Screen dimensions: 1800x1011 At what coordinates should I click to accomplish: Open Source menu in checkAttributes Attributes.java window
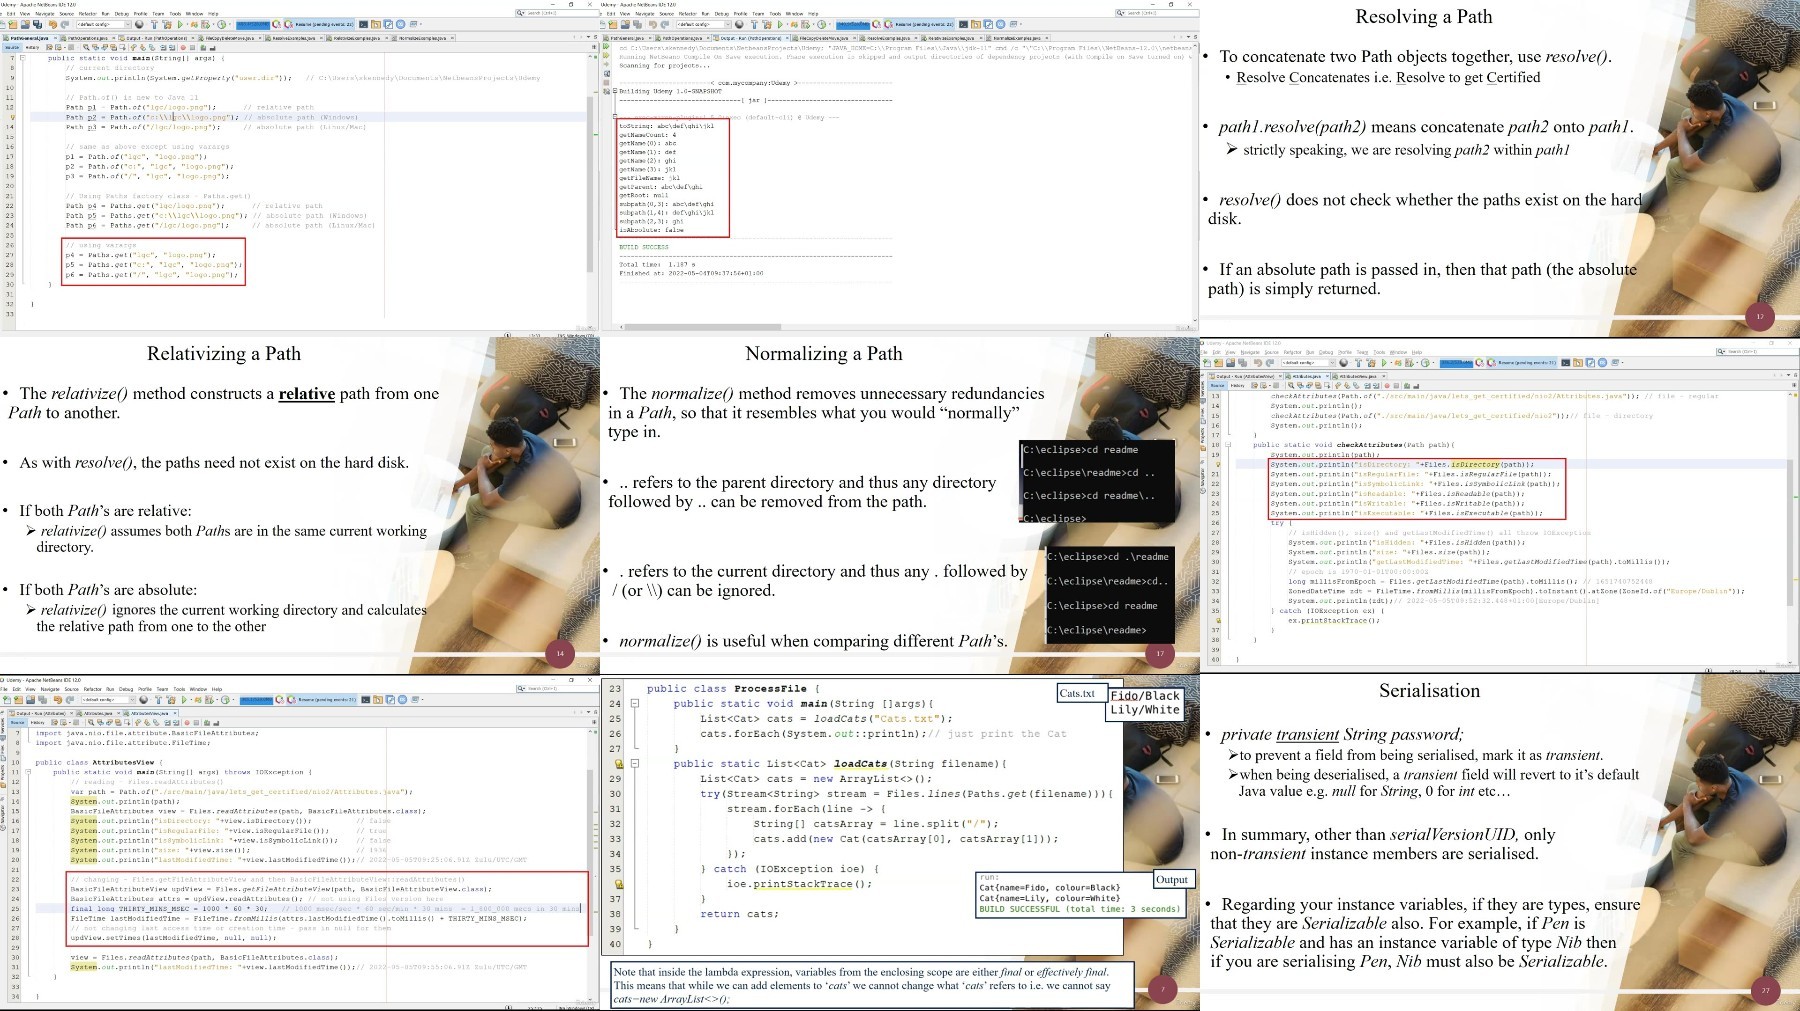(1271, 352)
